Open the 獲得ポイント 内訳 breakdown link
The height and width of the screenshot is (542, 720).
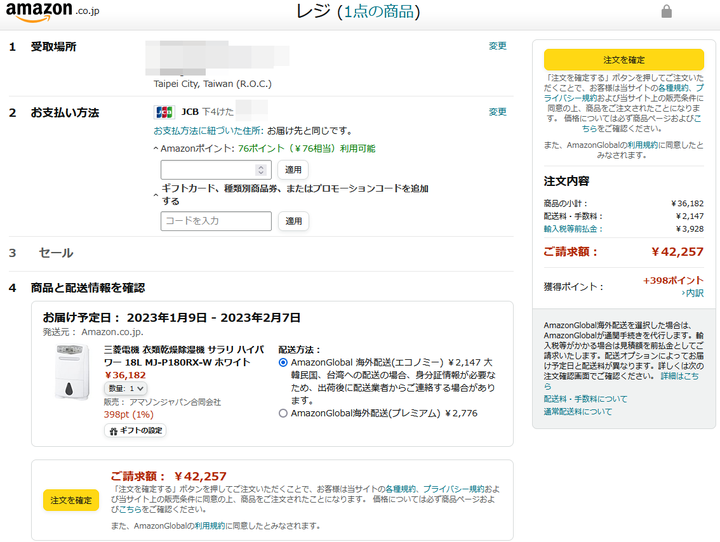[x=692, y=293]
